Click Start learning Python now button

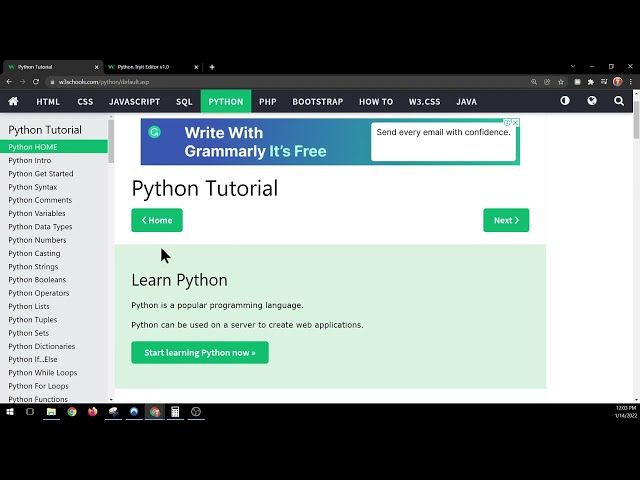[200, 353]
